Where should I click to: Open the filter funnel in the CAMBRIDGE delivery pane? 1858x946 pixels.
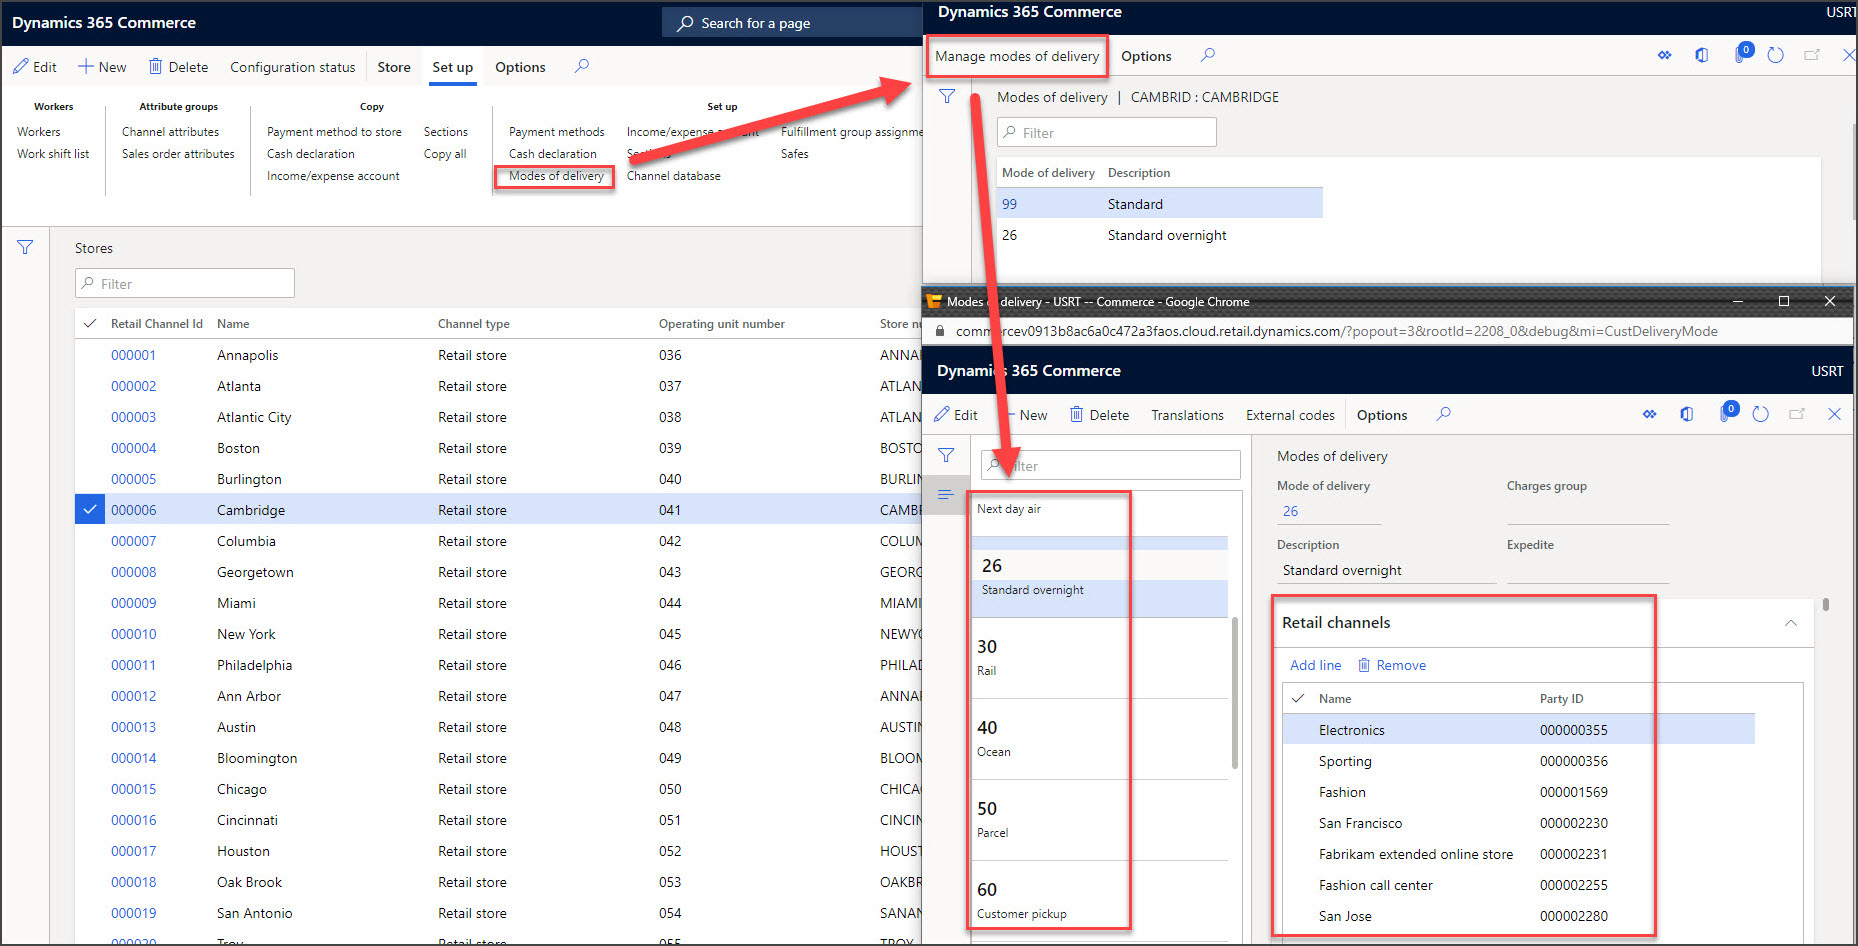pyautogui.click(x=947, y=97)
